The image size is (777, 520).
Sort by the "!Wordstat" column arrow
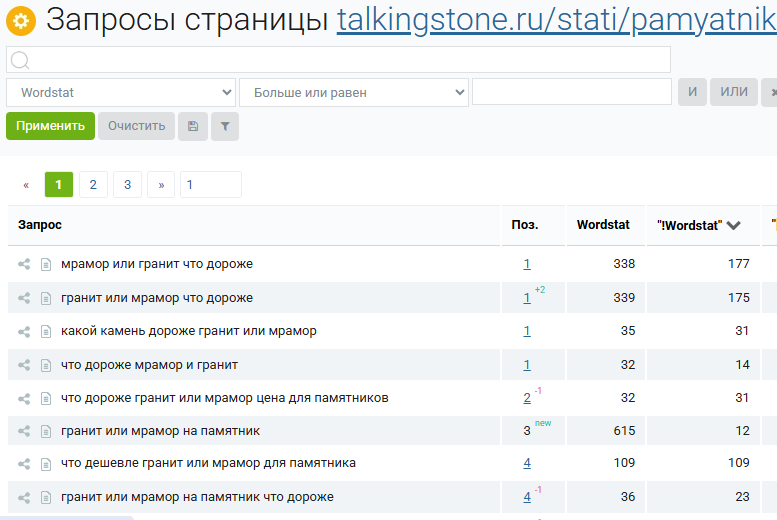tap(733, 226)
